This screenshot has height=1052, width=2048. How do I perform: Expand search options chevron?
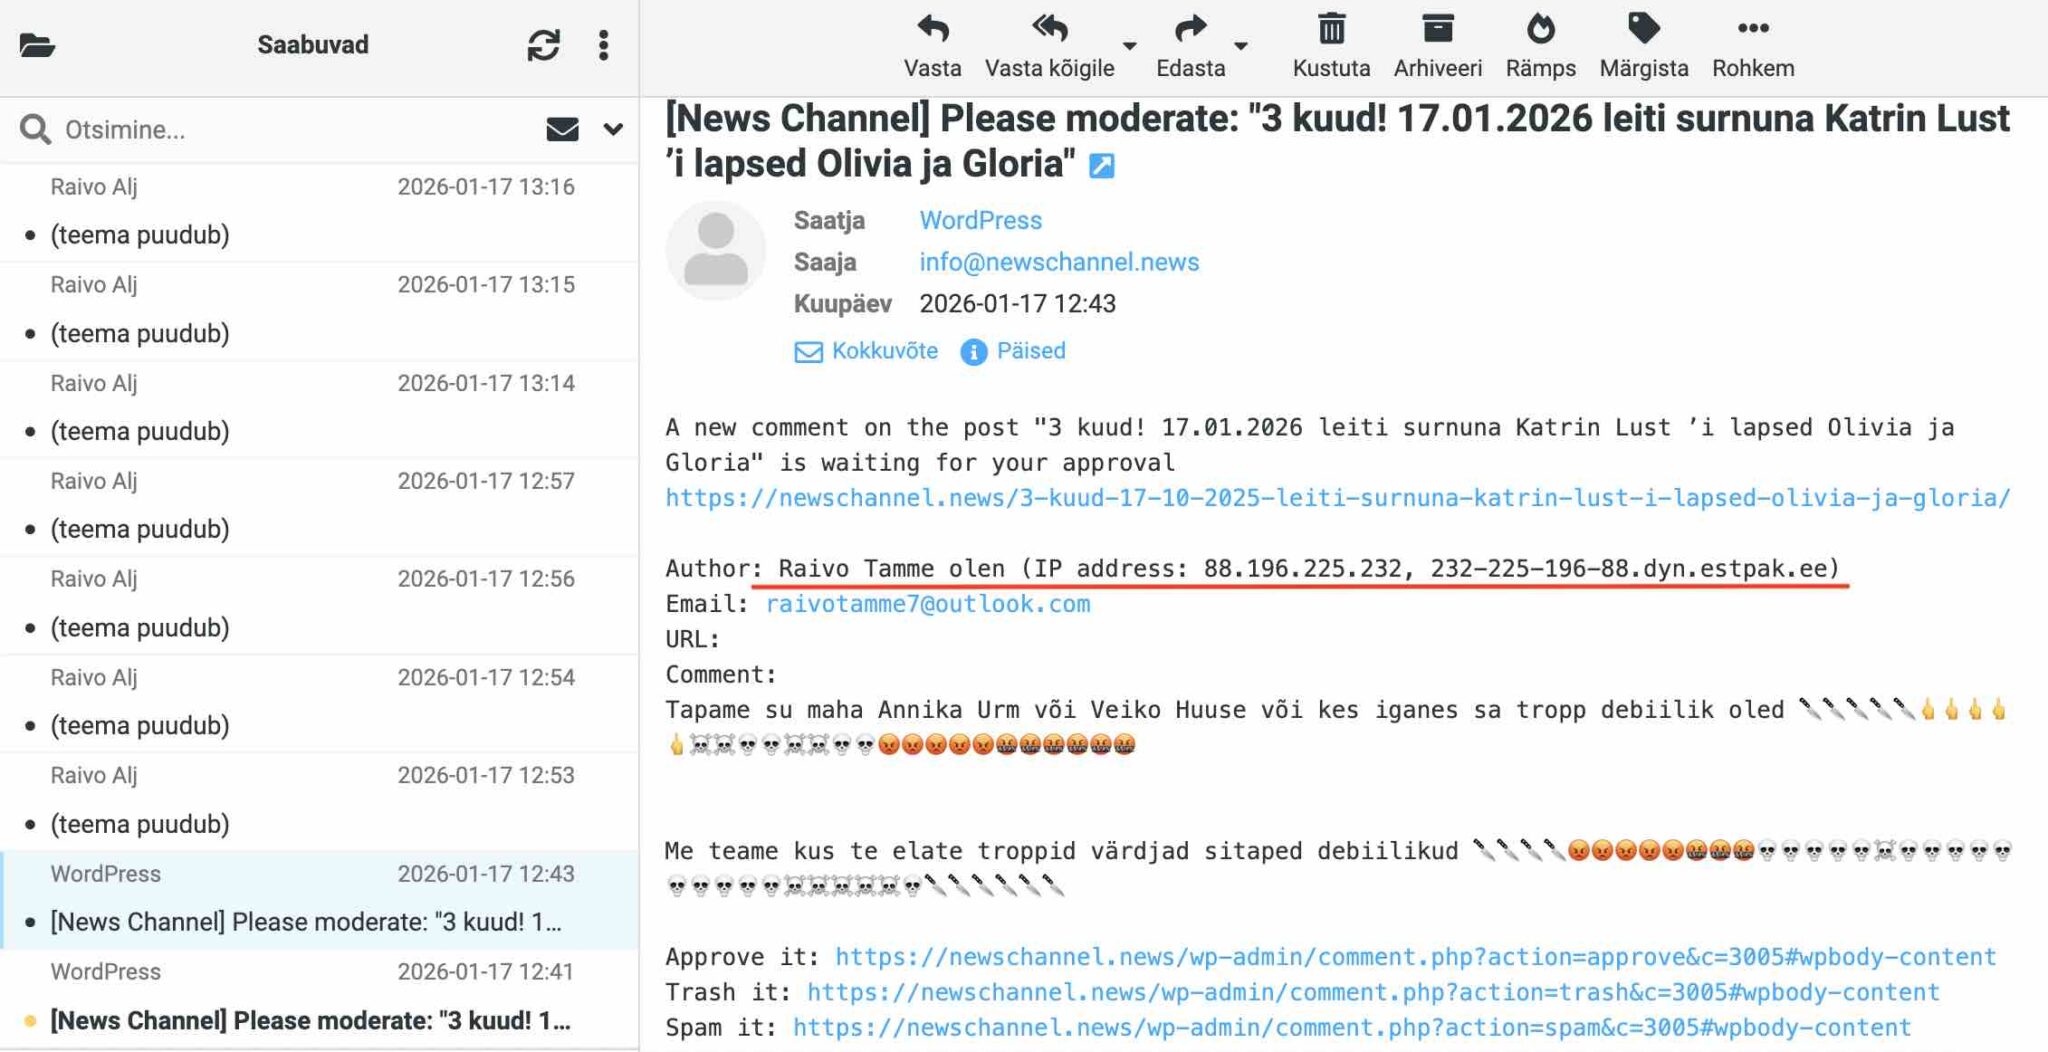click(x=613, y=129)
